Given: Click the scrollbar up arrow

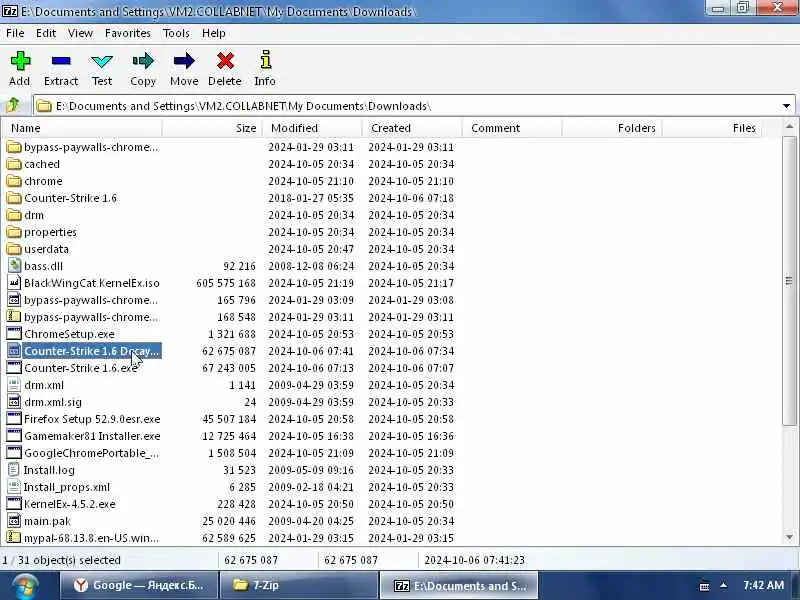Looking at the screenshot, I should pos(789,127).
